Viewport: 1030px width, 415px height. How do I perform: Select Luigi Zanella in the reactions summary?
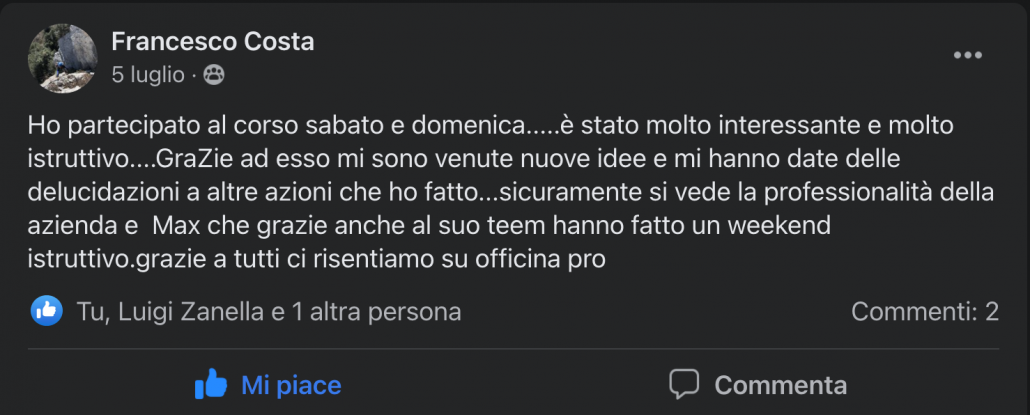[194, 312]
